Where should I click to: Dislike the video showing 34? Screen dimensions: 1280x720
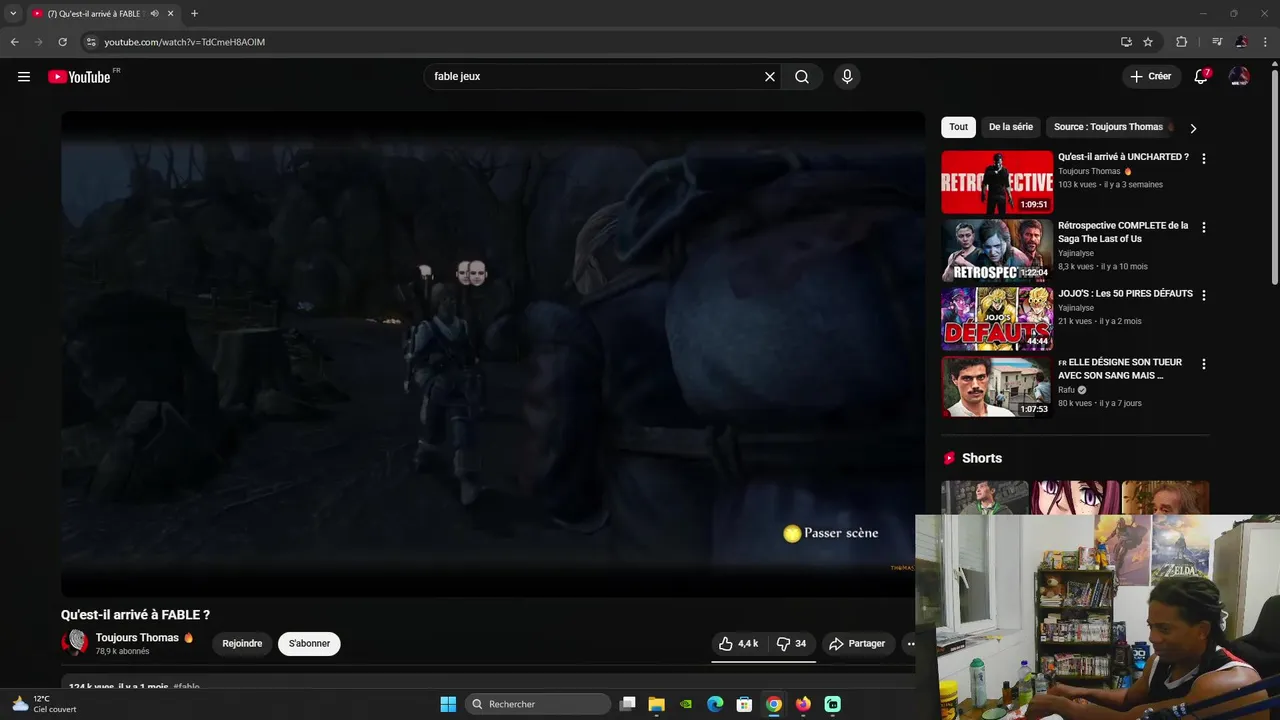(x=791, y=644)
